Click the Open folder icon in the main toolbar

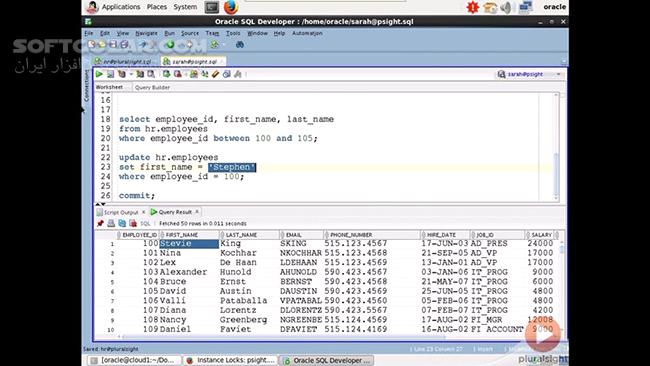click(x=102, y=44)
